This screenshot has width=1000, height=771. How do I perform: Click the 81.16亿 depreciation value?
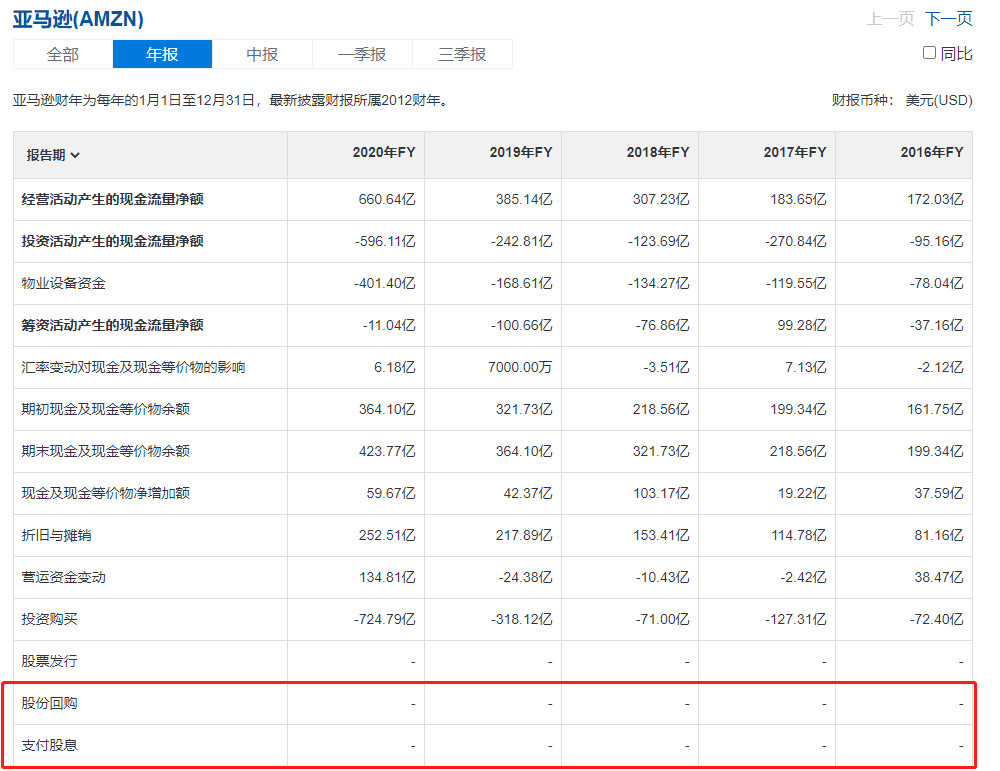[x=939, y=535]
